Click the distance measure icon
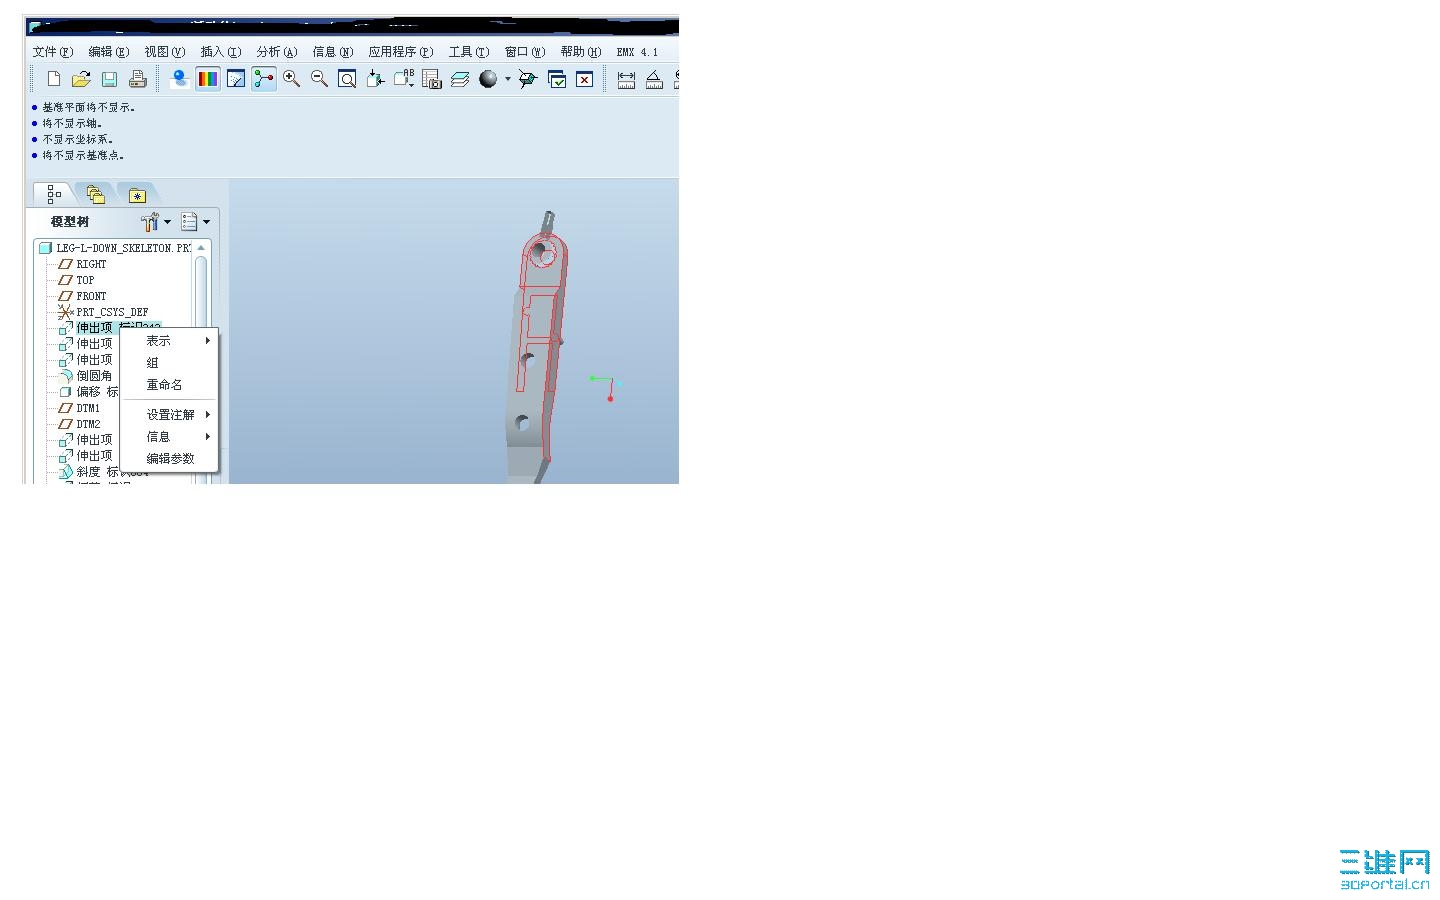 [x=626, y=79]
